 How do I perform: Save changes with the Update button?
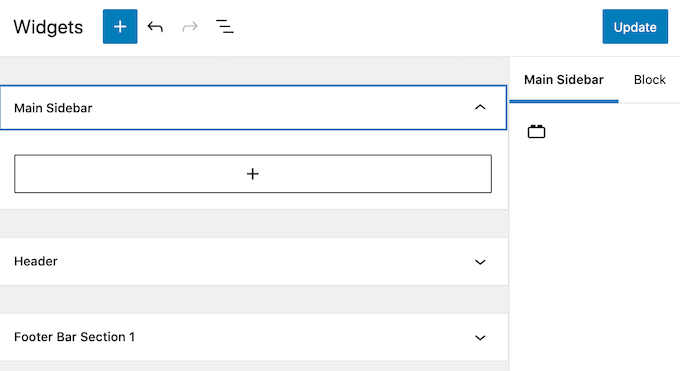point(635,26)
